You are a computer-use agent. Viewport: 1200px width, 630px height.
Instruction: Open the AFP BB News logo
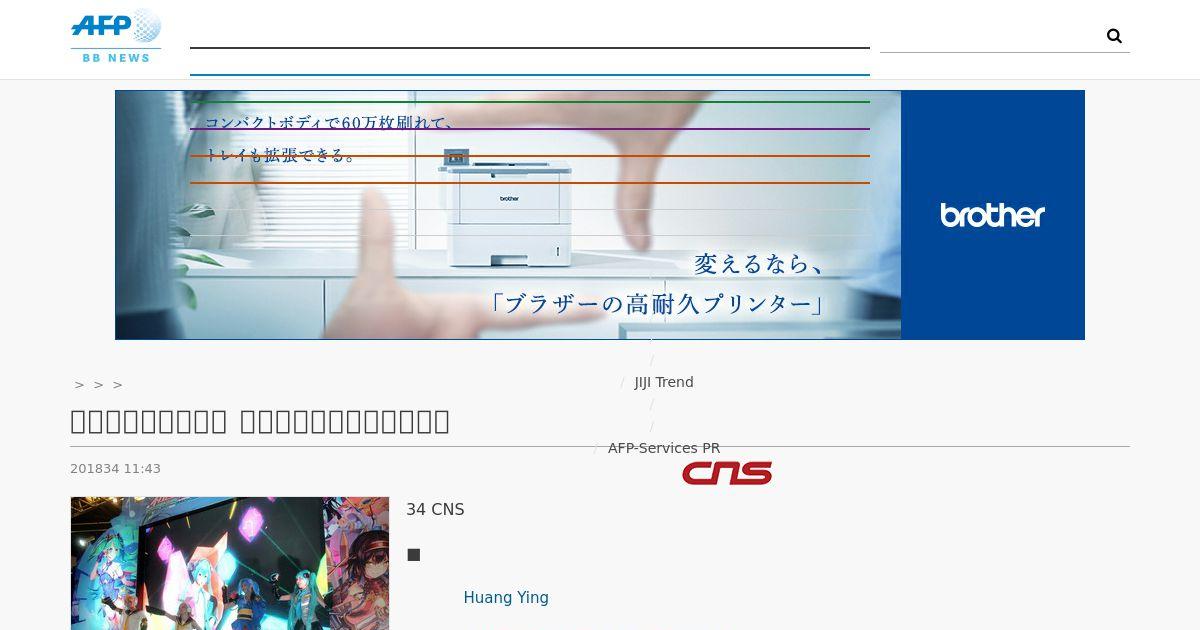116,36
